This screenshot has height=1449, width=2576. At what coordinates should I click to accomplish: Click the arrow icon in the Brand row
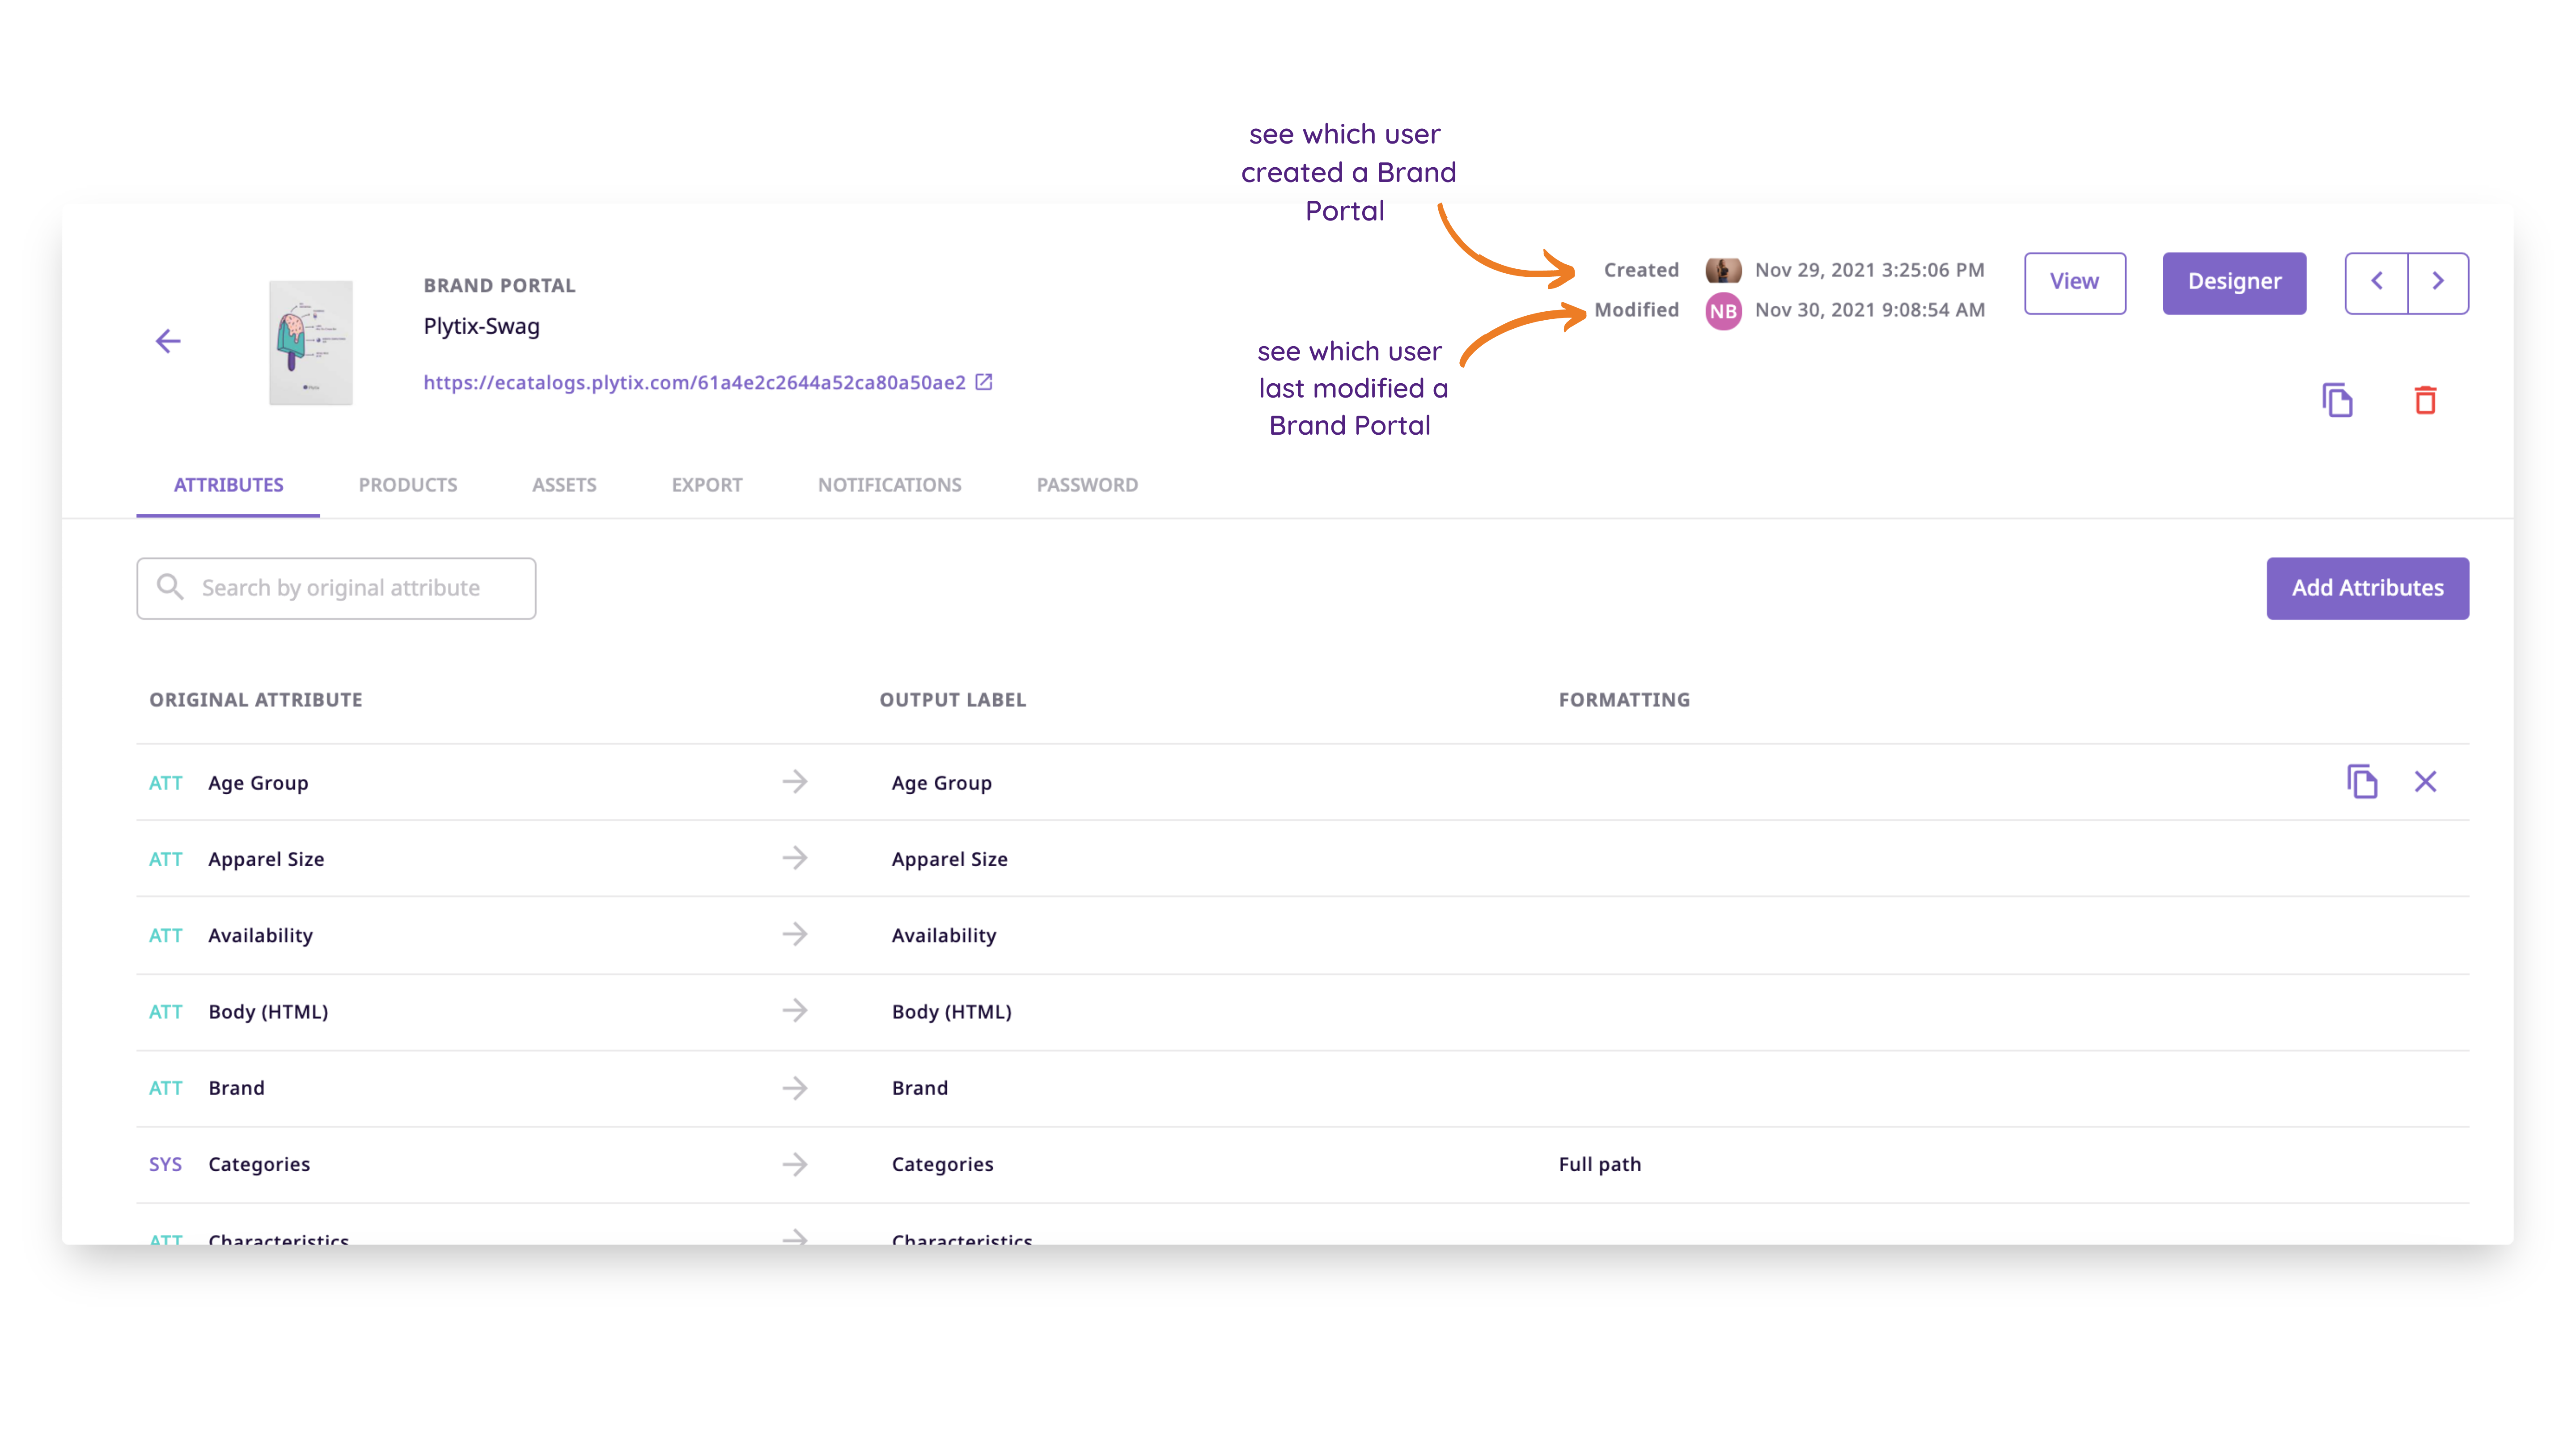click(x=795, y=1088)
